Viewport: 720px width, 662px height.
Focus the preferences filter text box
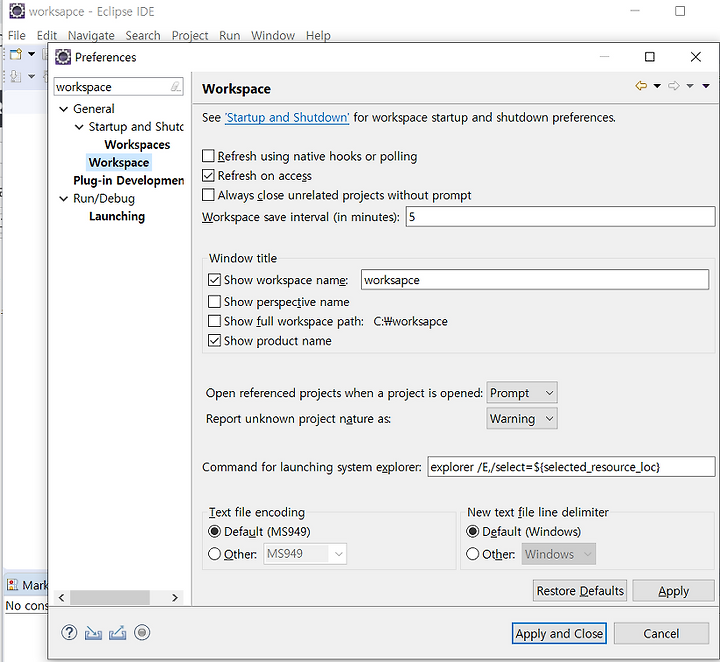click(112, 87)
